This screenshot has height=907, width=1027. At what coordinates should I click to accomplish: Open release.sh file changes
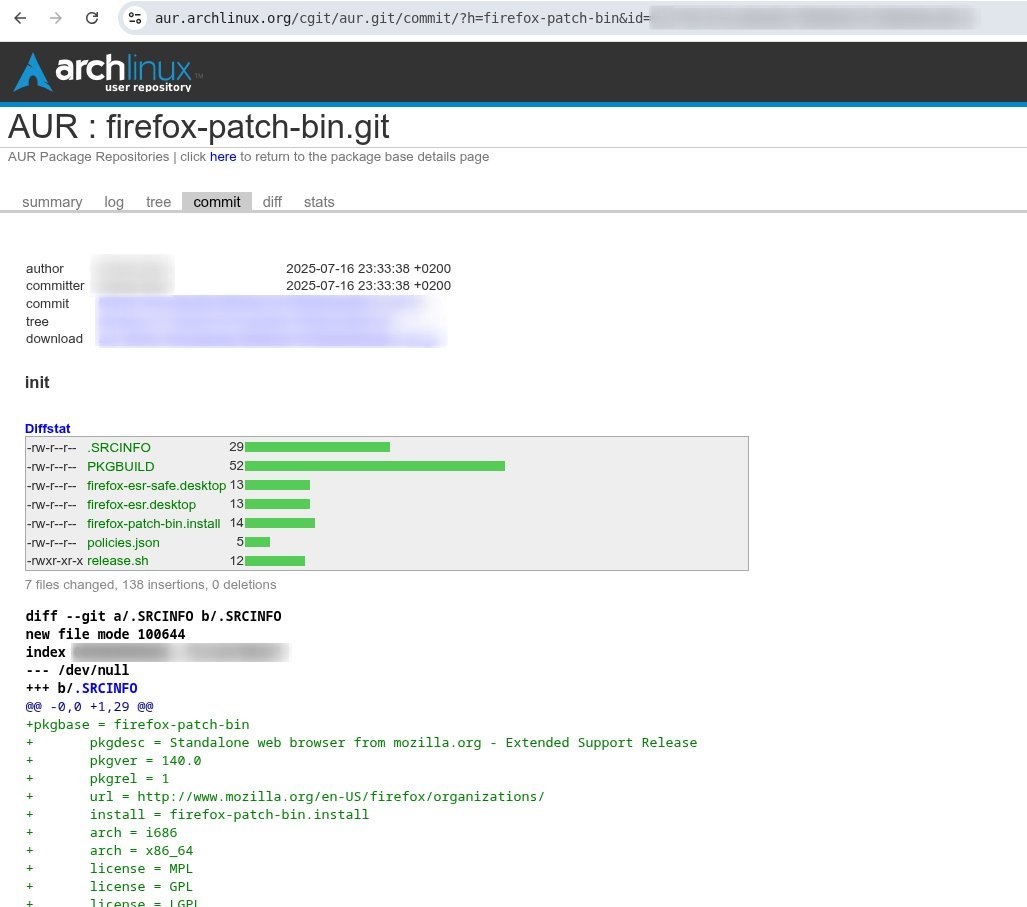coord(118,561)
